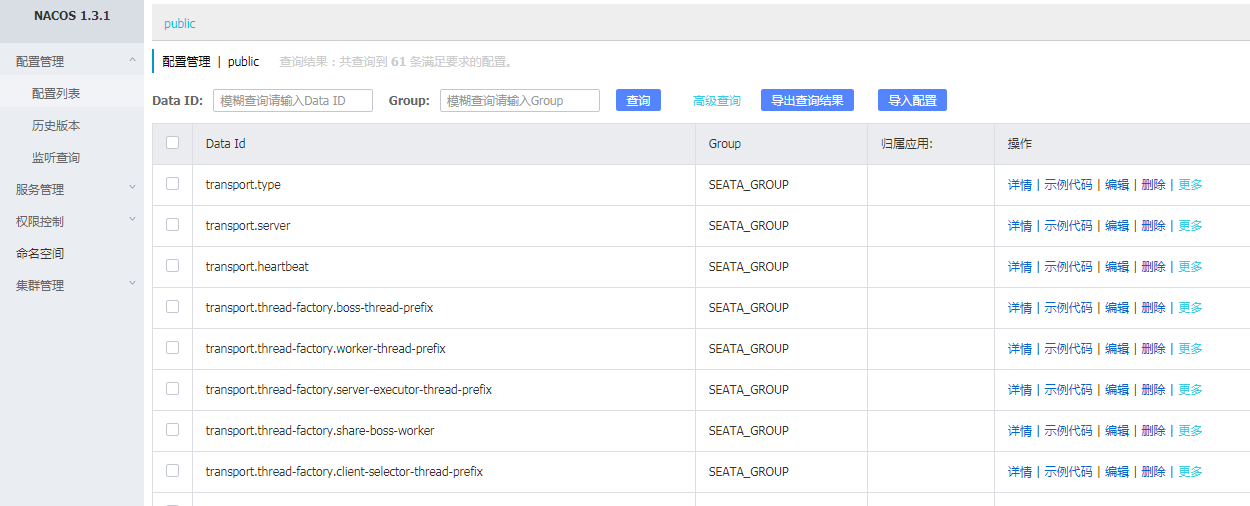Tick the transport.heartbeat row checkbox
This screenshot has height=506, width=1250.
click(x=172, y=266)
